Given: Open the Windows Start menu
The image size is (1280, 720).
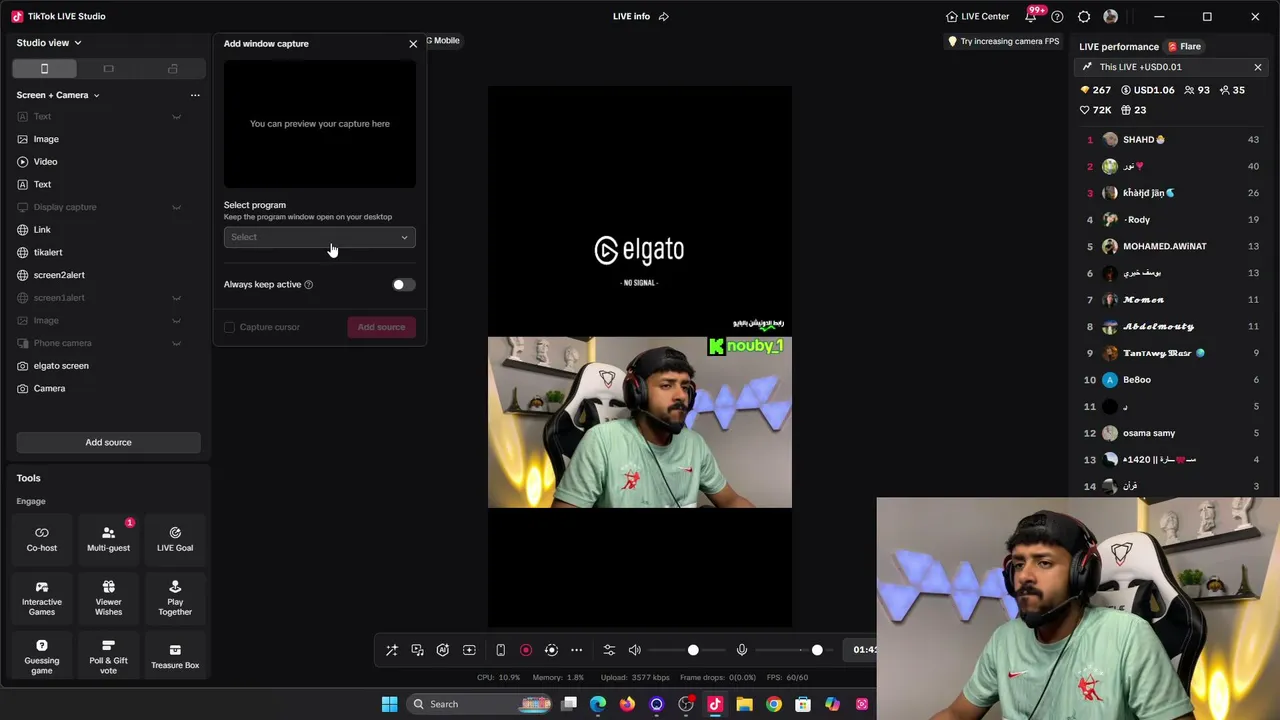Looking at the screenshot, I should (389, 704).
